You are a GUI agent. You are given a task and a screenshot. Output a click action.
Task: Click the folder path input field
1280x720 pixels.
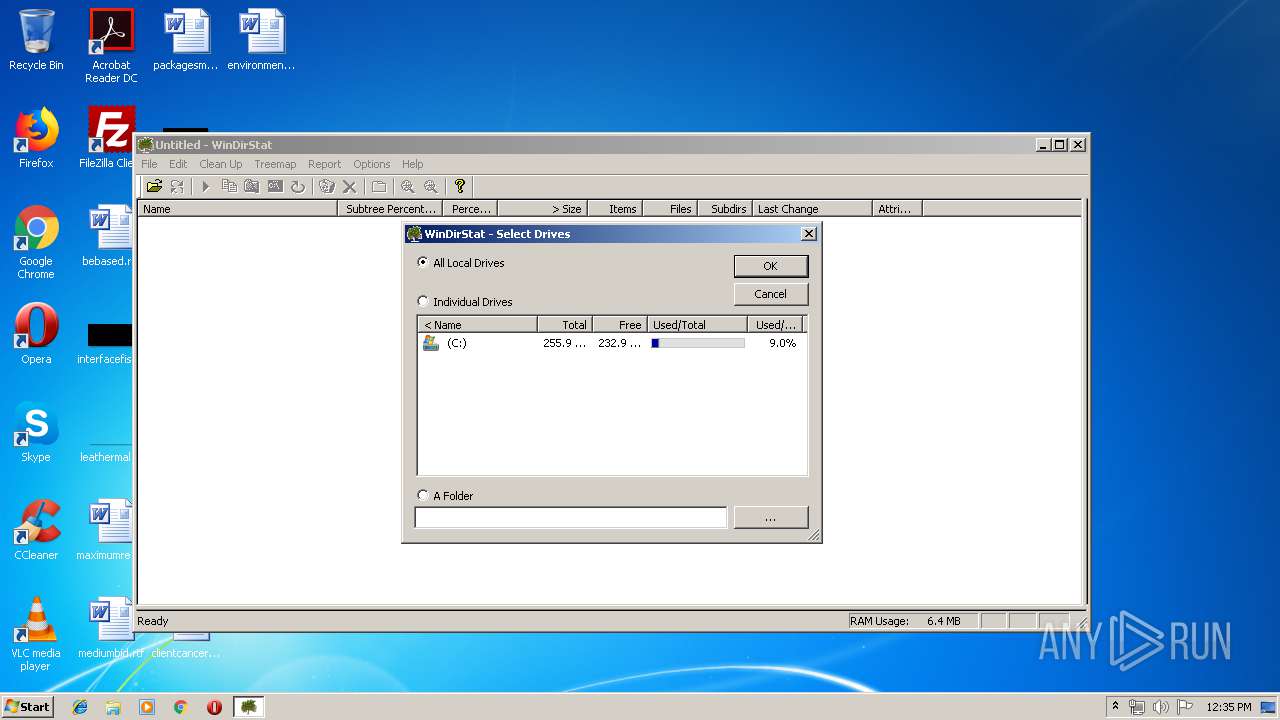[x=570, y=517]
